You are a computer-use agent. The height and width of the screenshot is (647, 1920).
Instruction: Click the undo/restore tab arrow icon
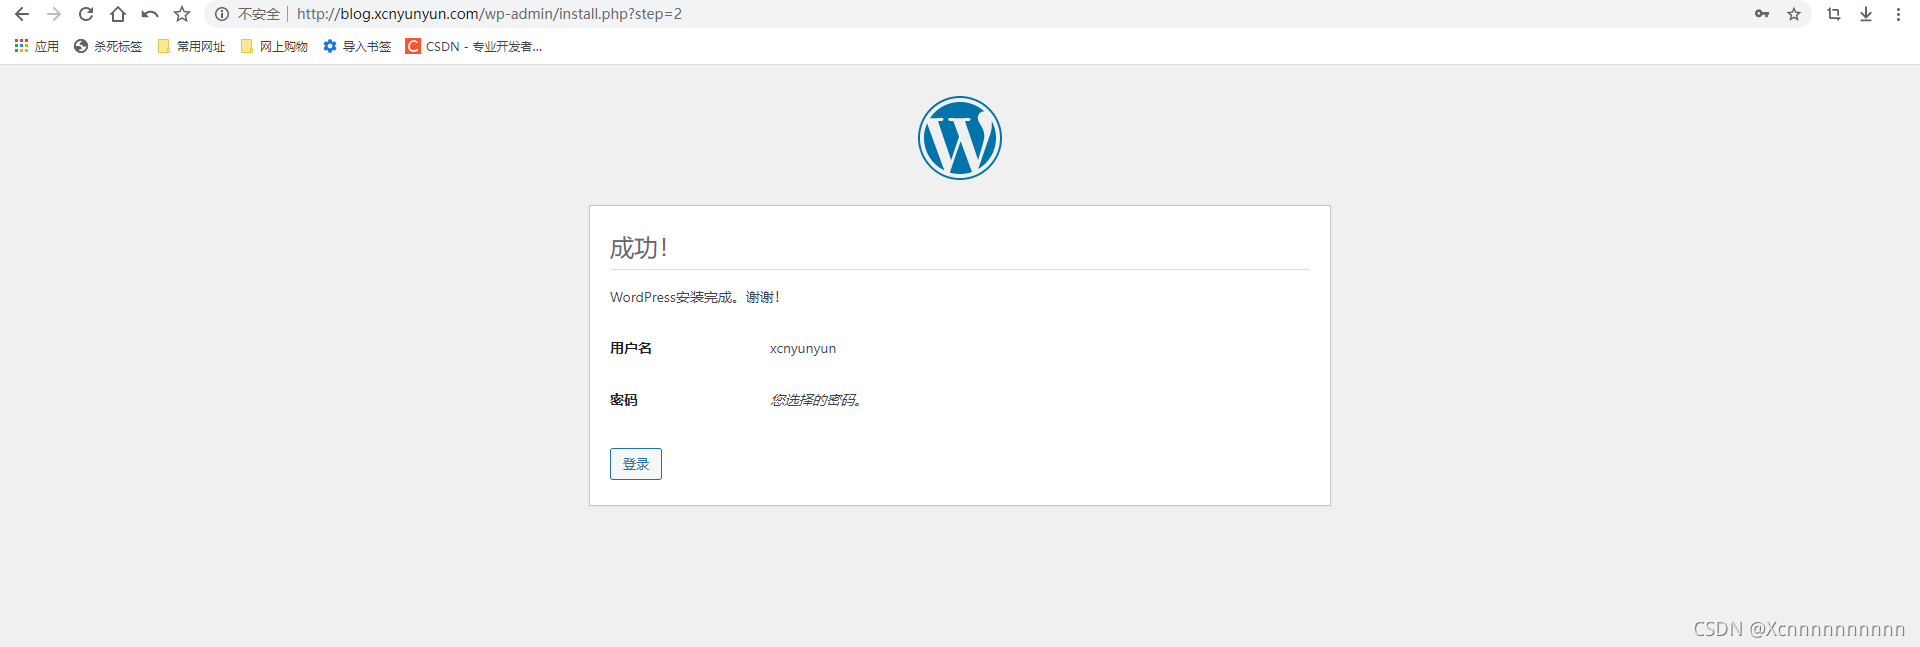pyautogui.click(x=150, y=14)
